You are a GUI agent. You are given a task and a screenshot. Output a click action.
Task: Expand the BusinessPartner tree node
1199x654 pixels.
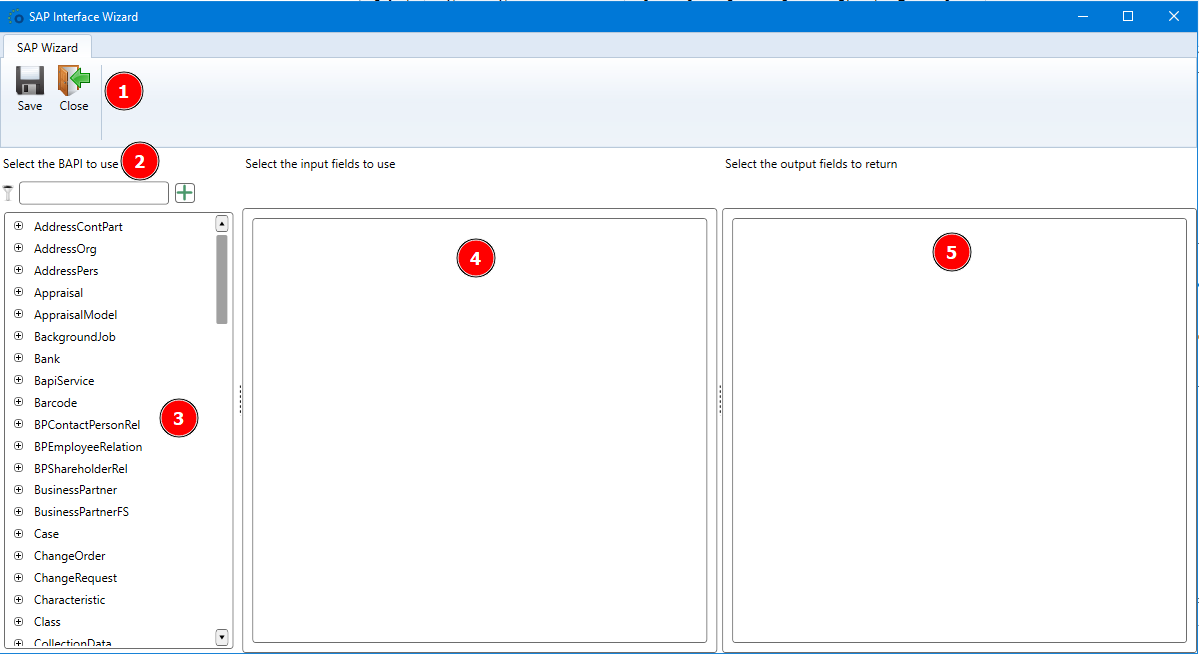[x=18, y=490]
